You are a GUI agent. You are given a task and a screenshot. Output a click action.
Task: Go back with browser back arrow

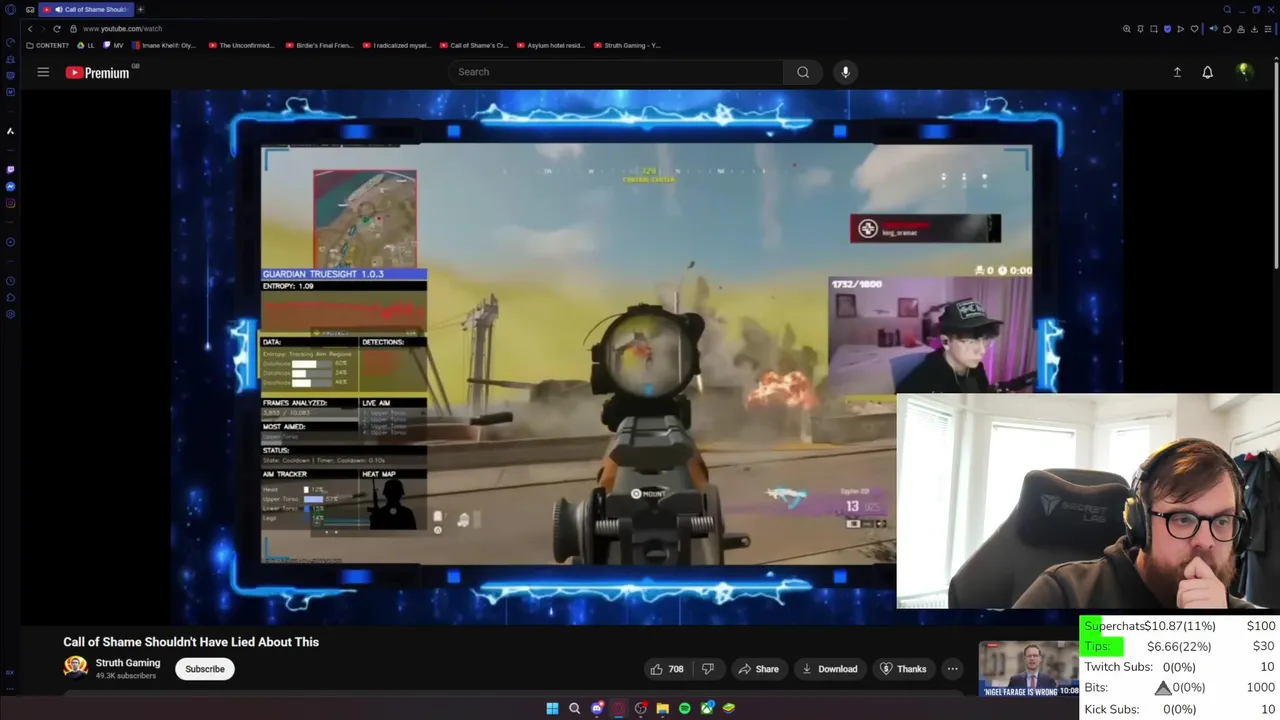[30, 29]
